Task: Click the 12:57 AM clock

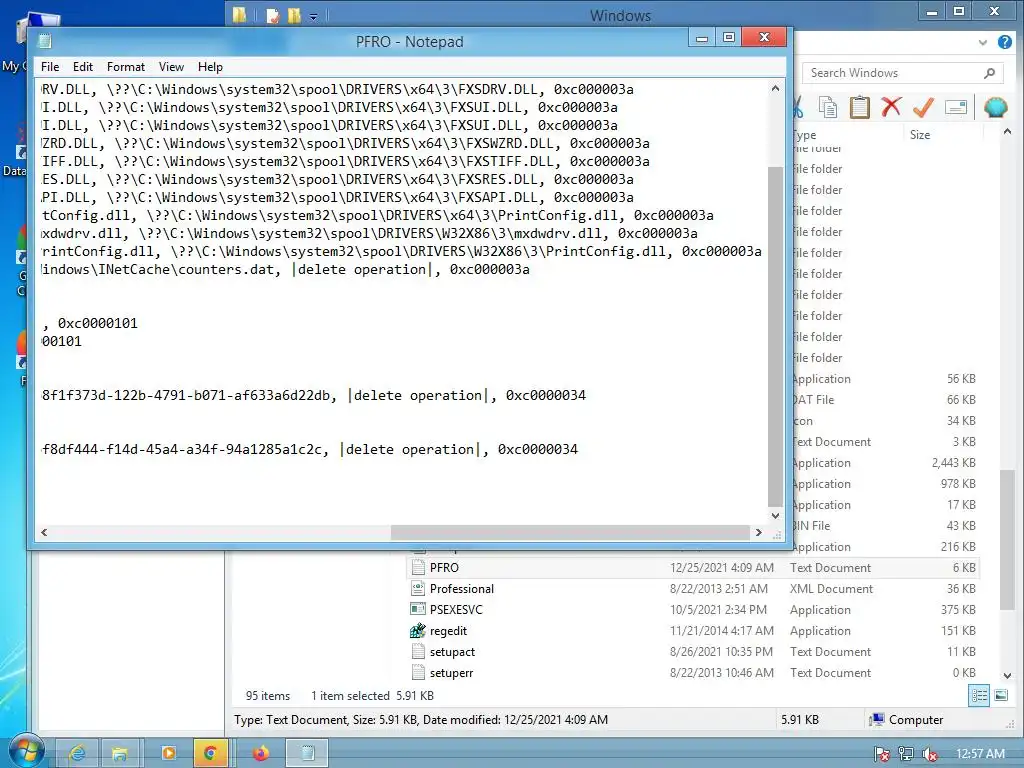Action: pos(980,754)
